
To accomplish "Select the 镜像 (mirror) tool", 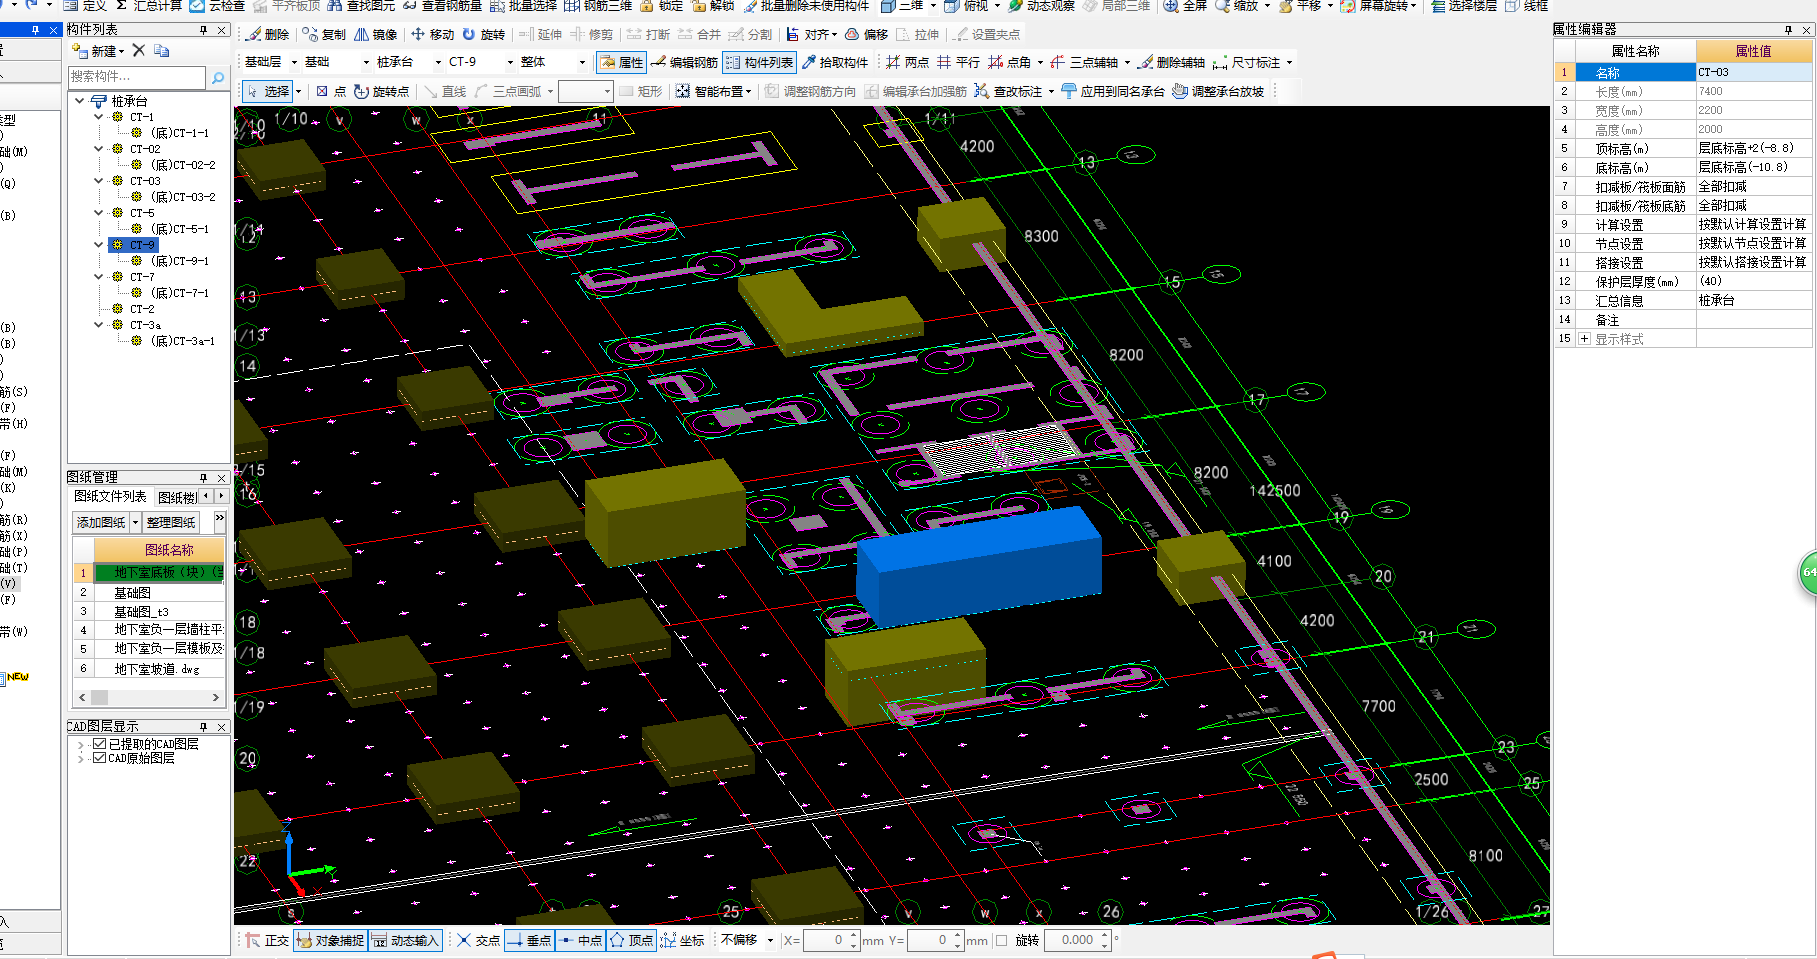I will [376, 34].
